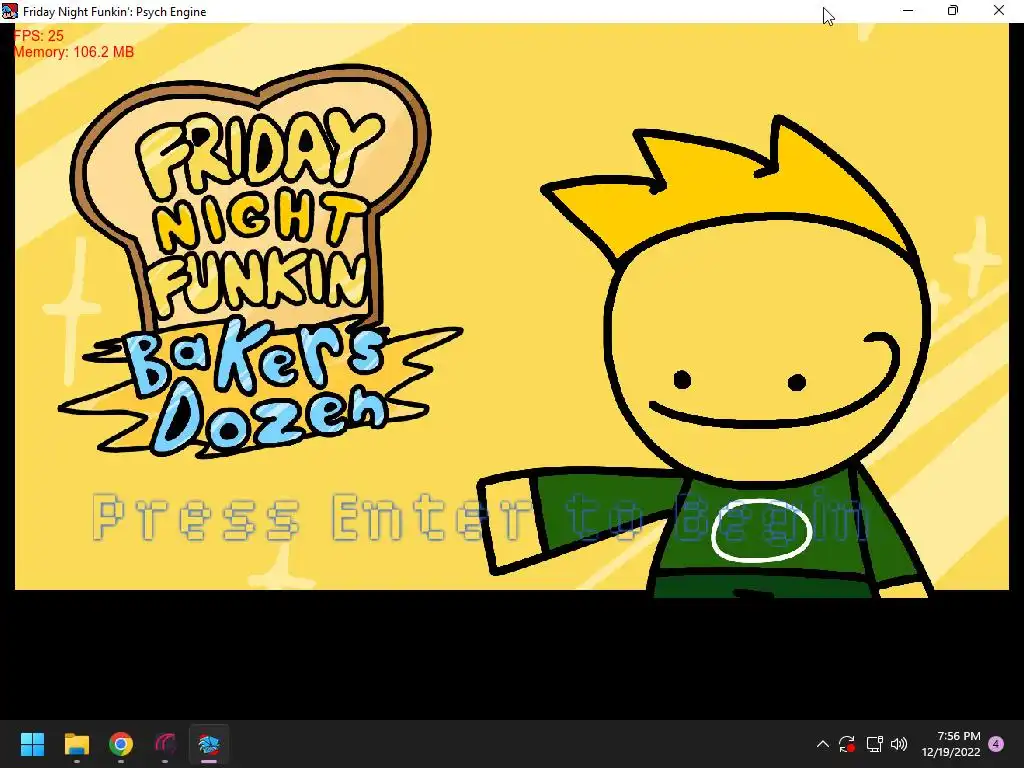Viewport: 1024px width, 768px height.
Task: Restore down the Psych Engine window
Action: 953,11
